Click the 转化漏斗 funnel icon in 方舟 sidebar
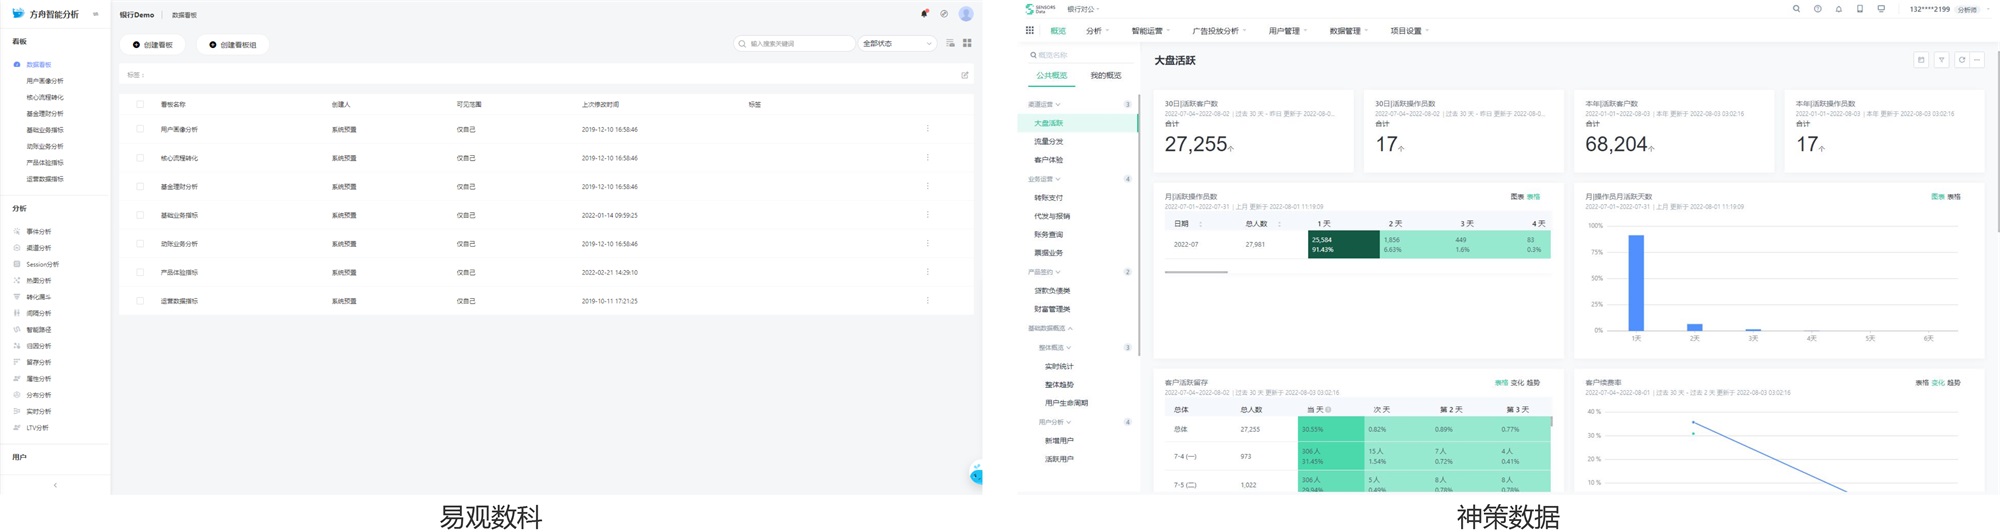 pyautogui.click(x=17, y=297)
